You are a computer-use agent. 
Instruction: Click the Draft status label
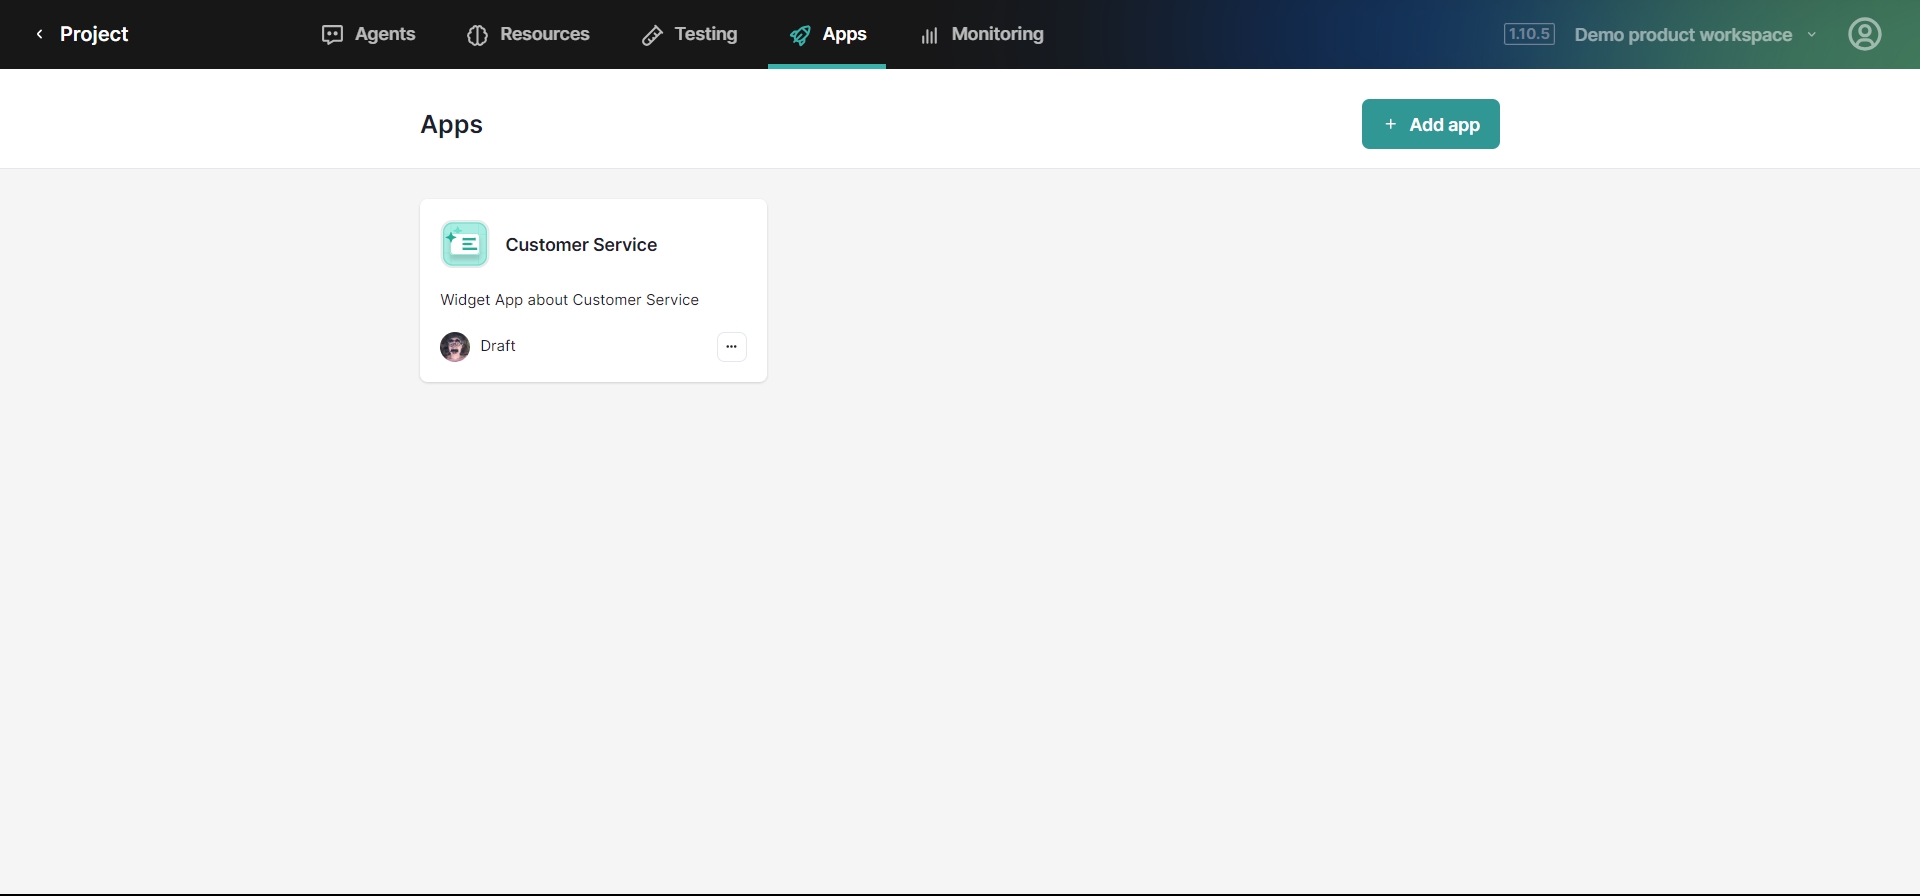click(x=498, y=346)
